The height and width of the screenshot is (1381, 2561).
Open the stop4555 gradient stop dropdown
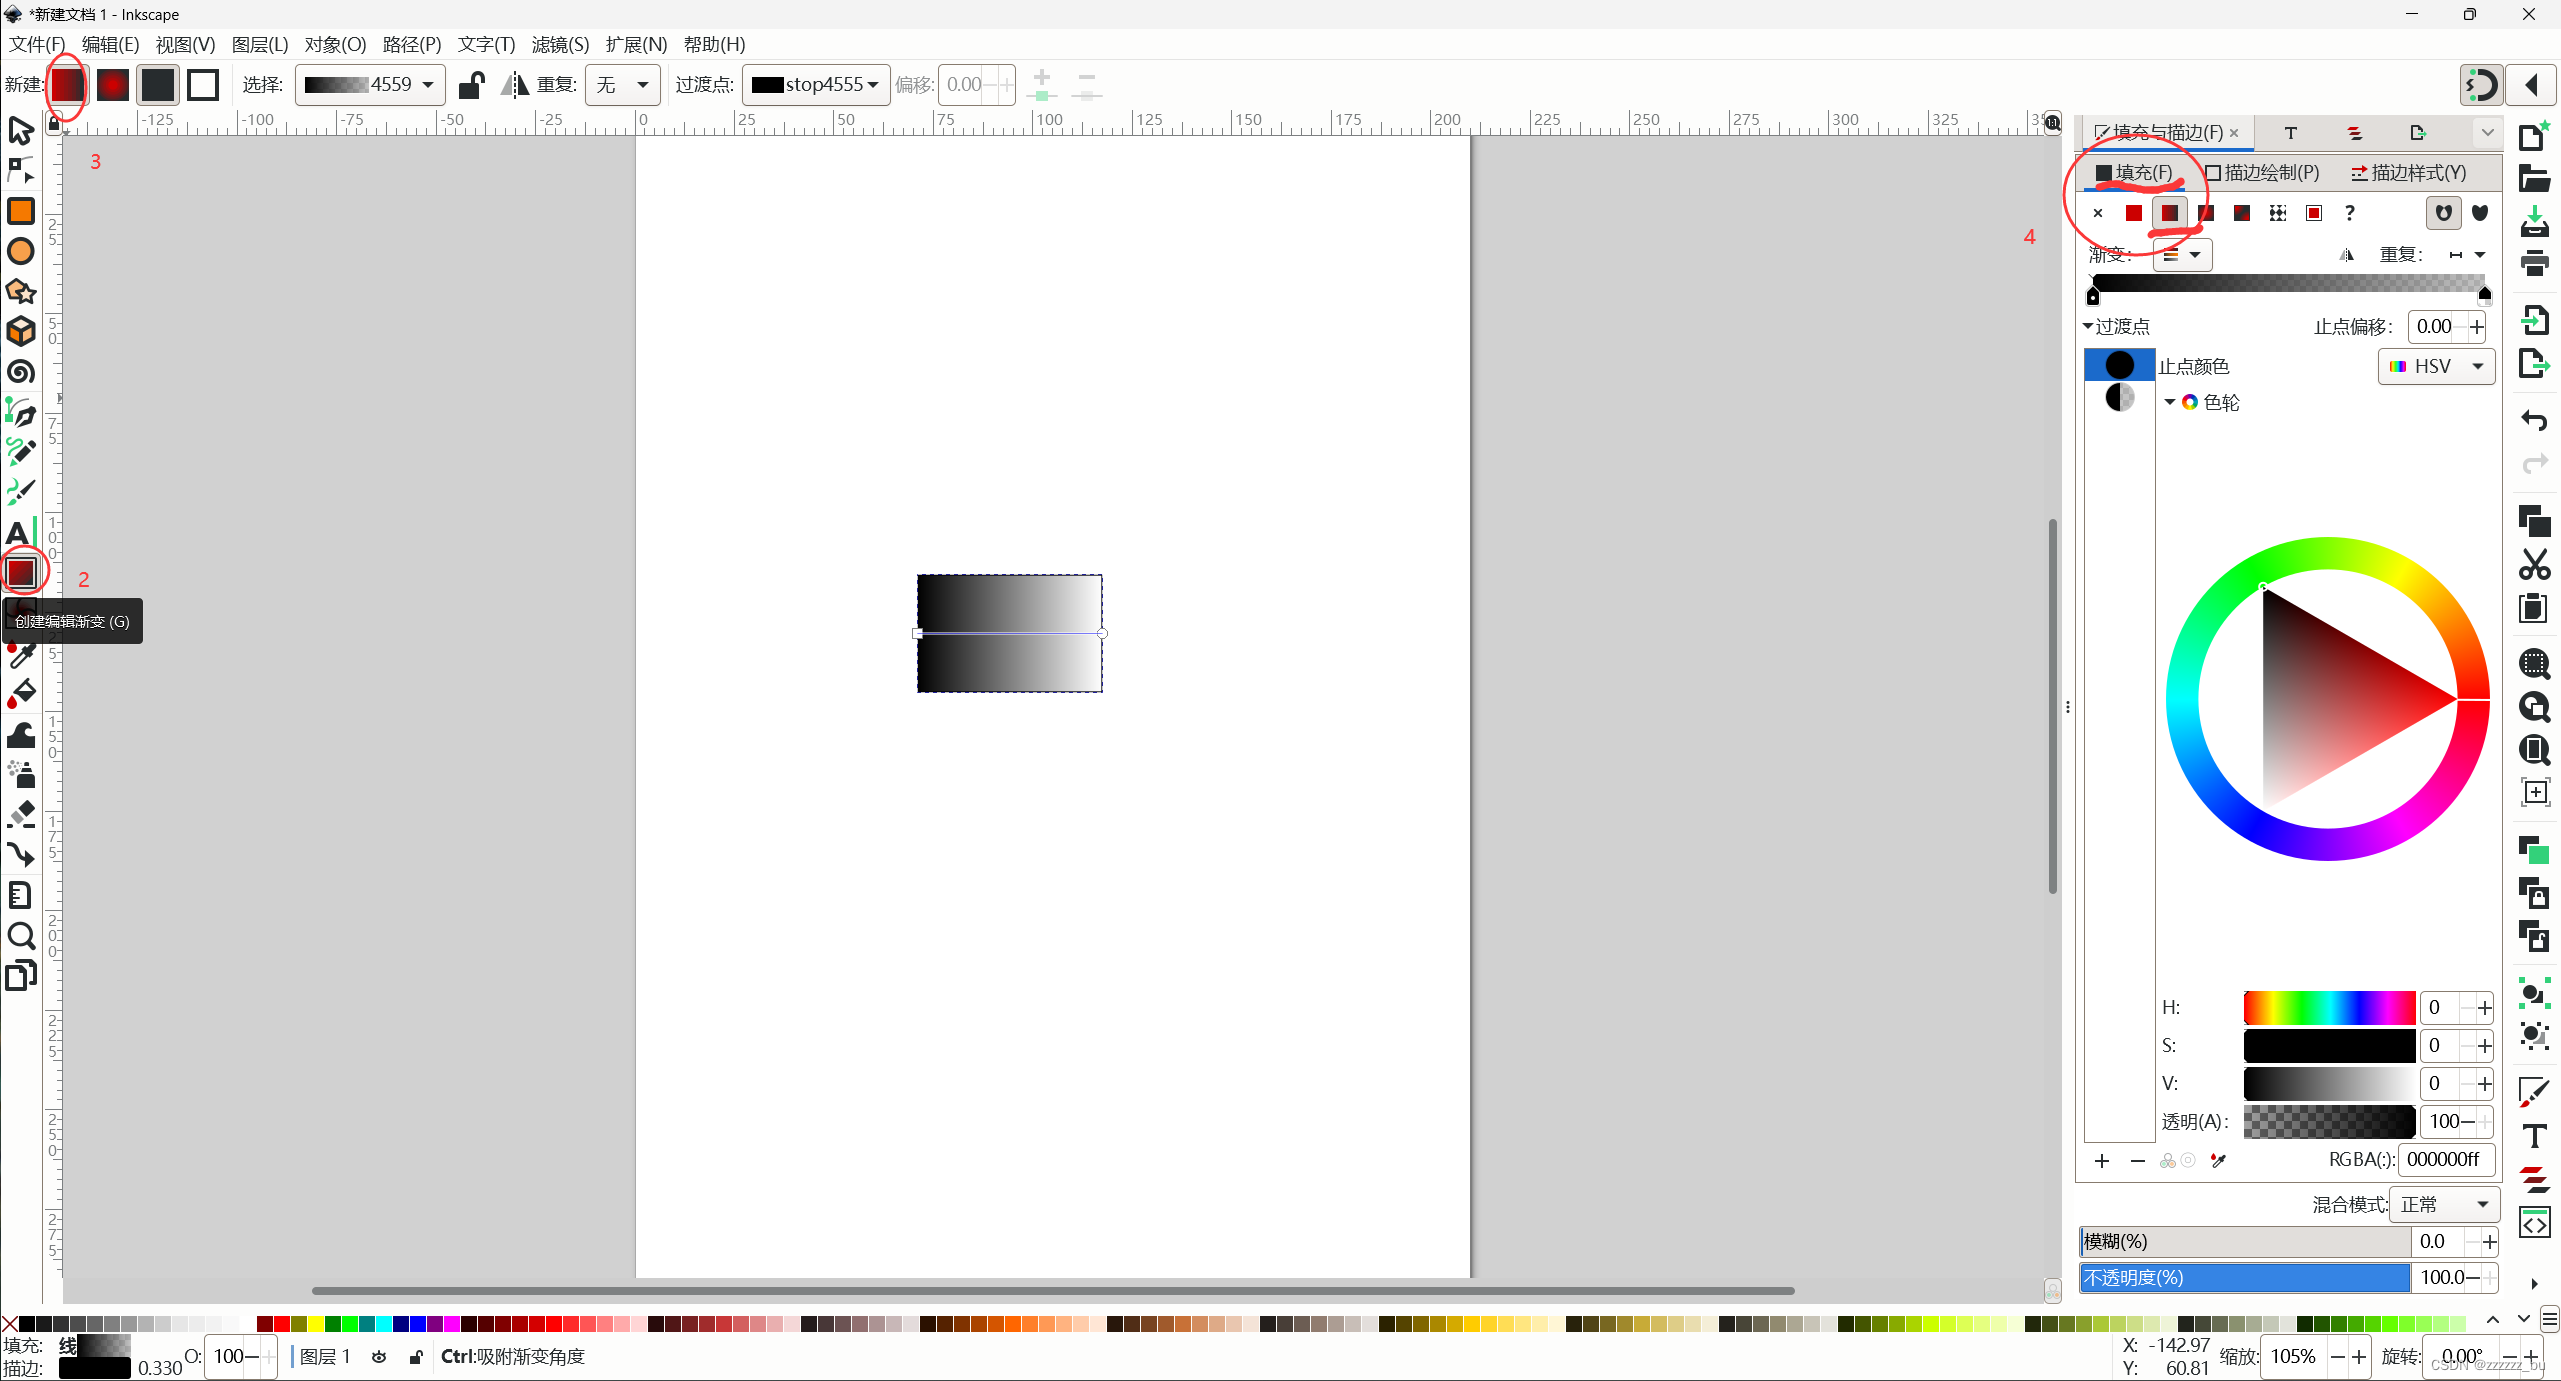(816, 85)
